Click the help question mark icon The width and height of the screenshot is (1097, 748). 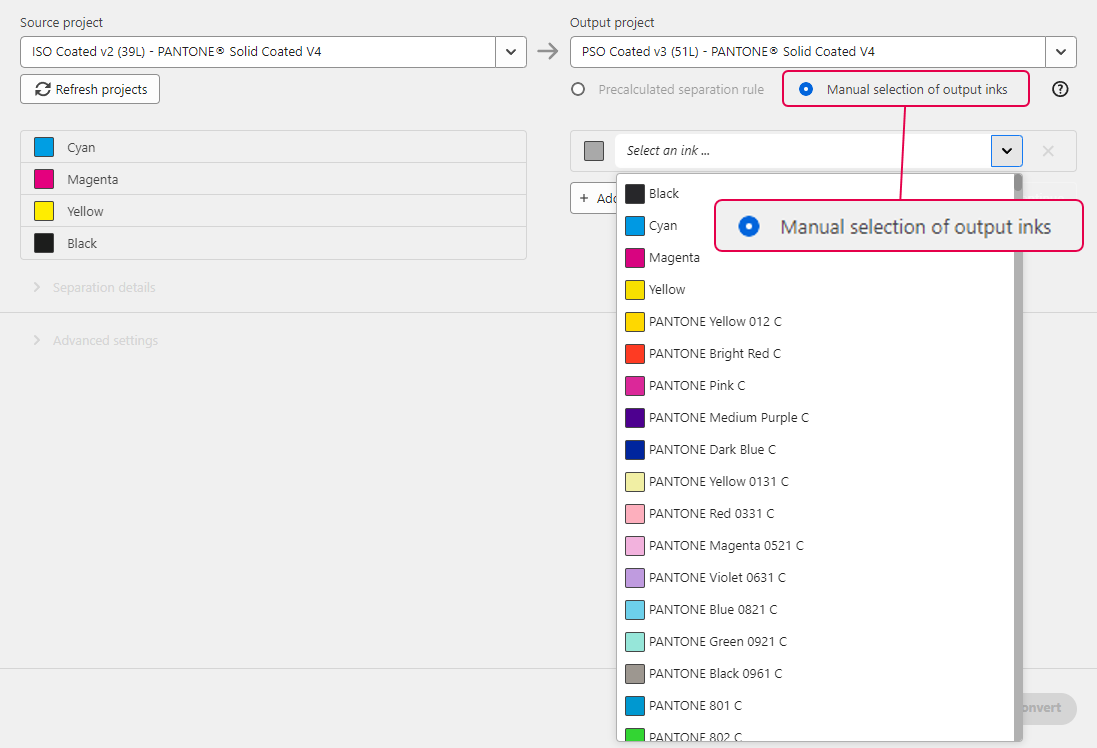(1060, 89)
